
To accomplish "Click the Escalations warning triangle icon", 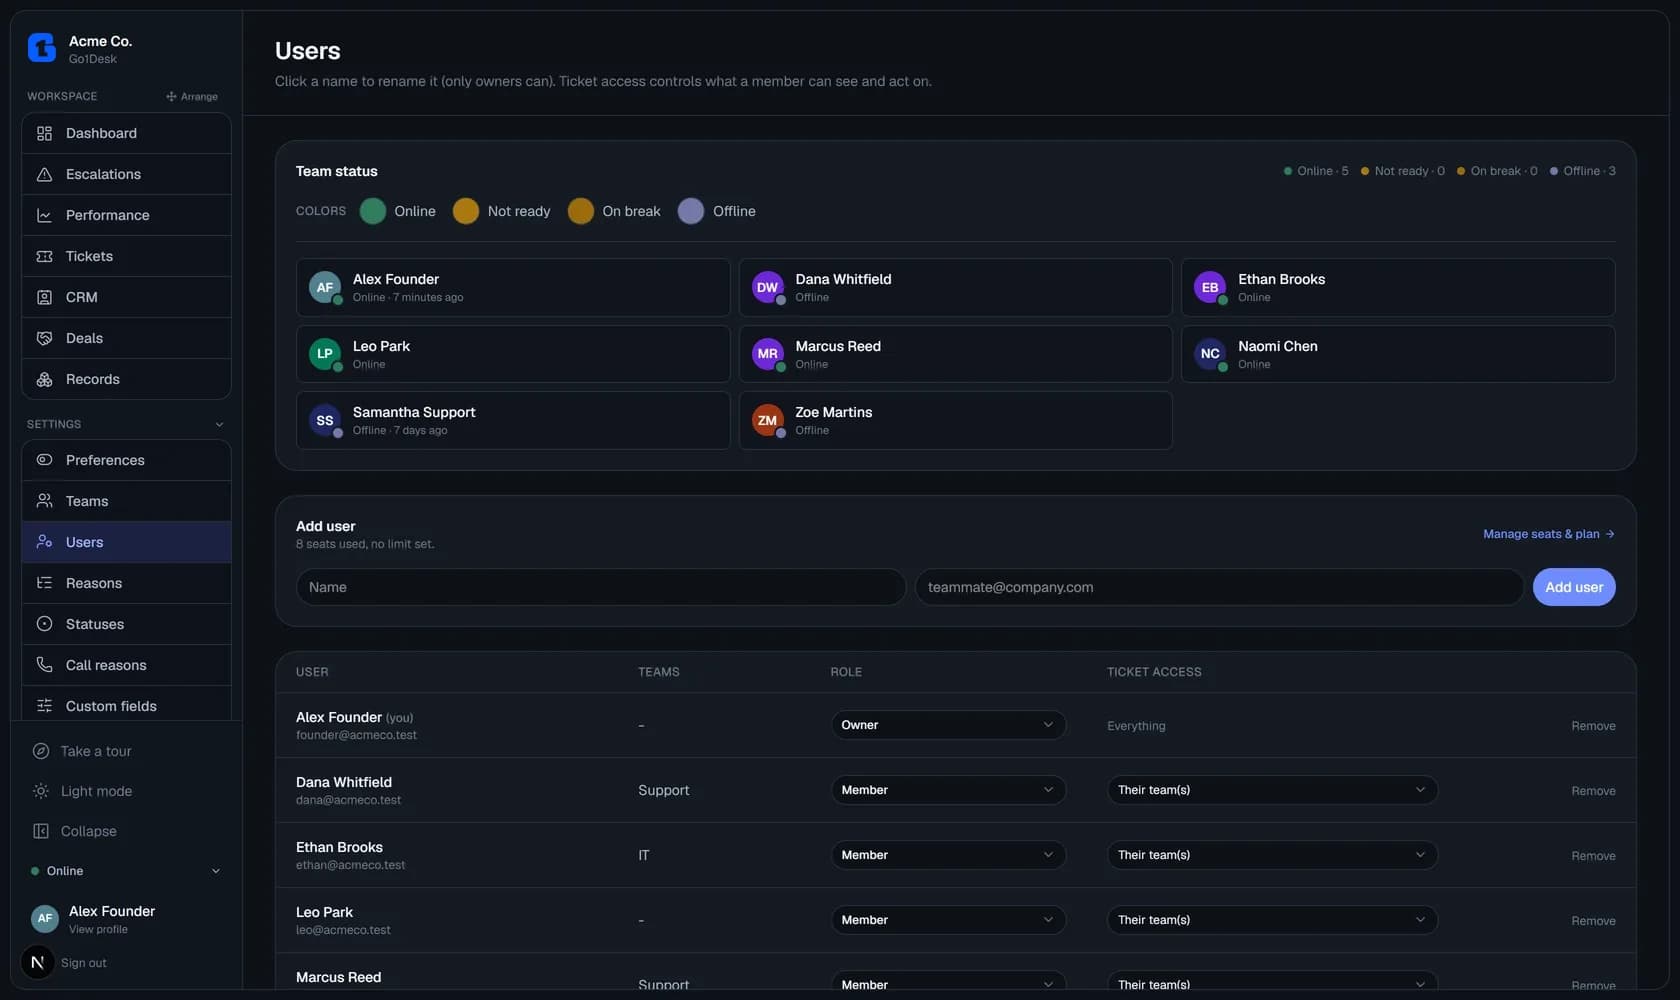I will 44,174.
